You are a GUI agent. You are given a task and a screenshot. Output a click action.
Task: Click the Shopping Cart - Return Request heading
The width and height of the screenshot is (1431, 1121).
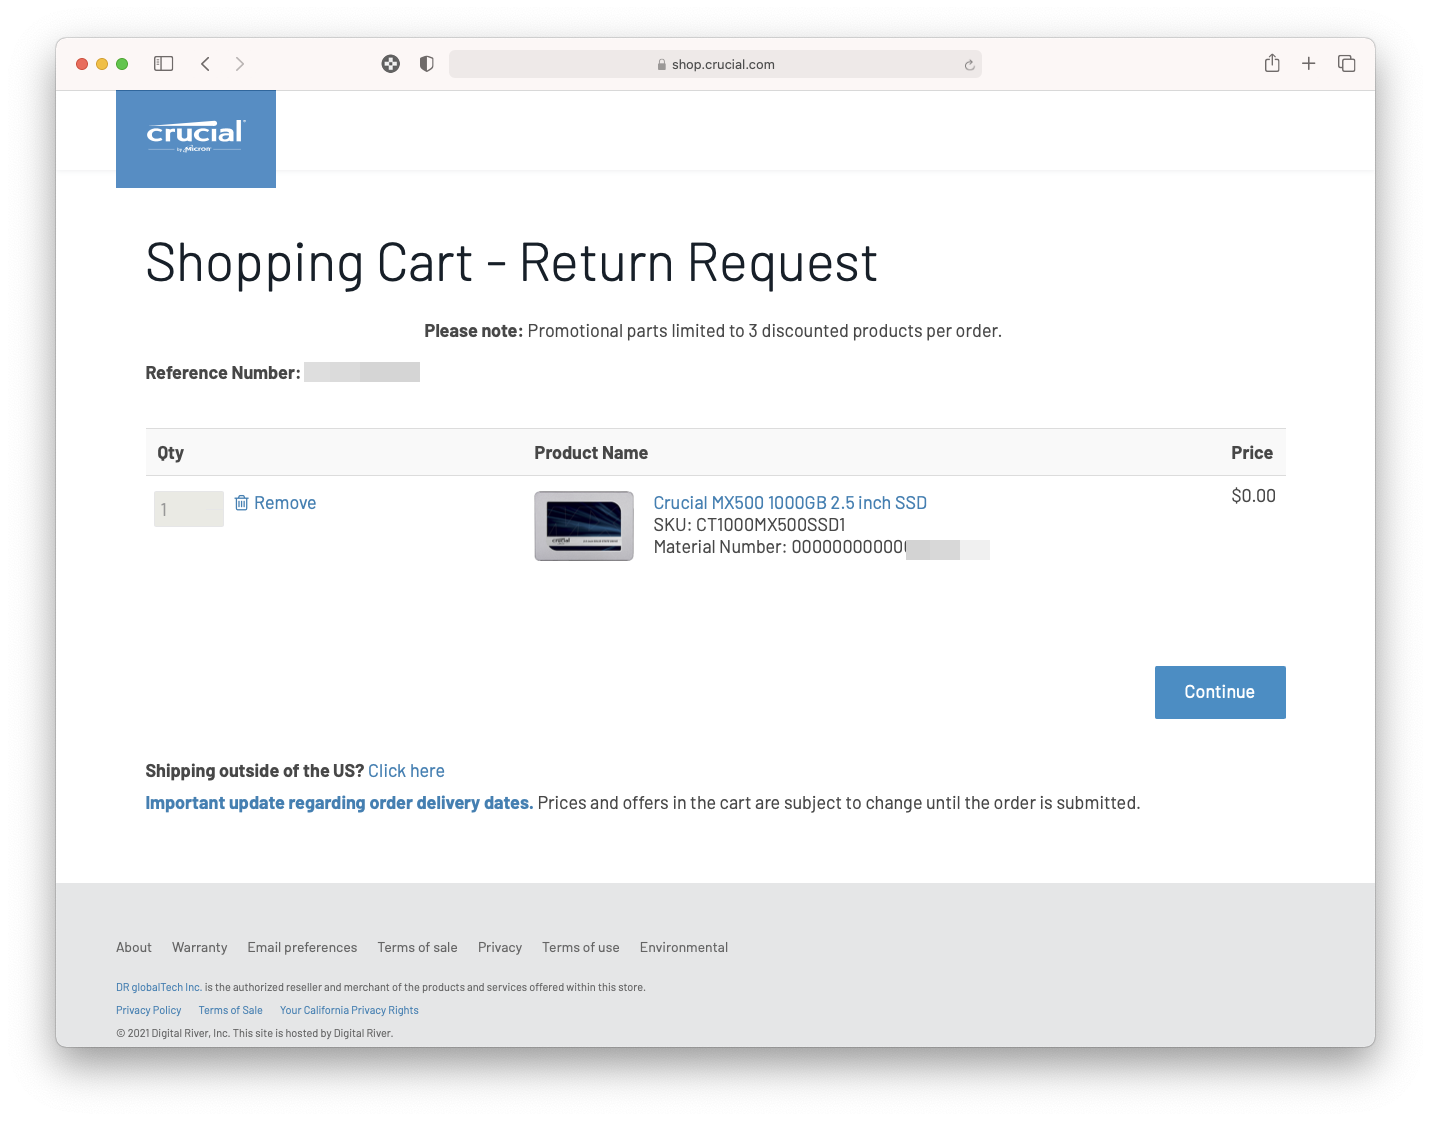[x=511, y=264]
